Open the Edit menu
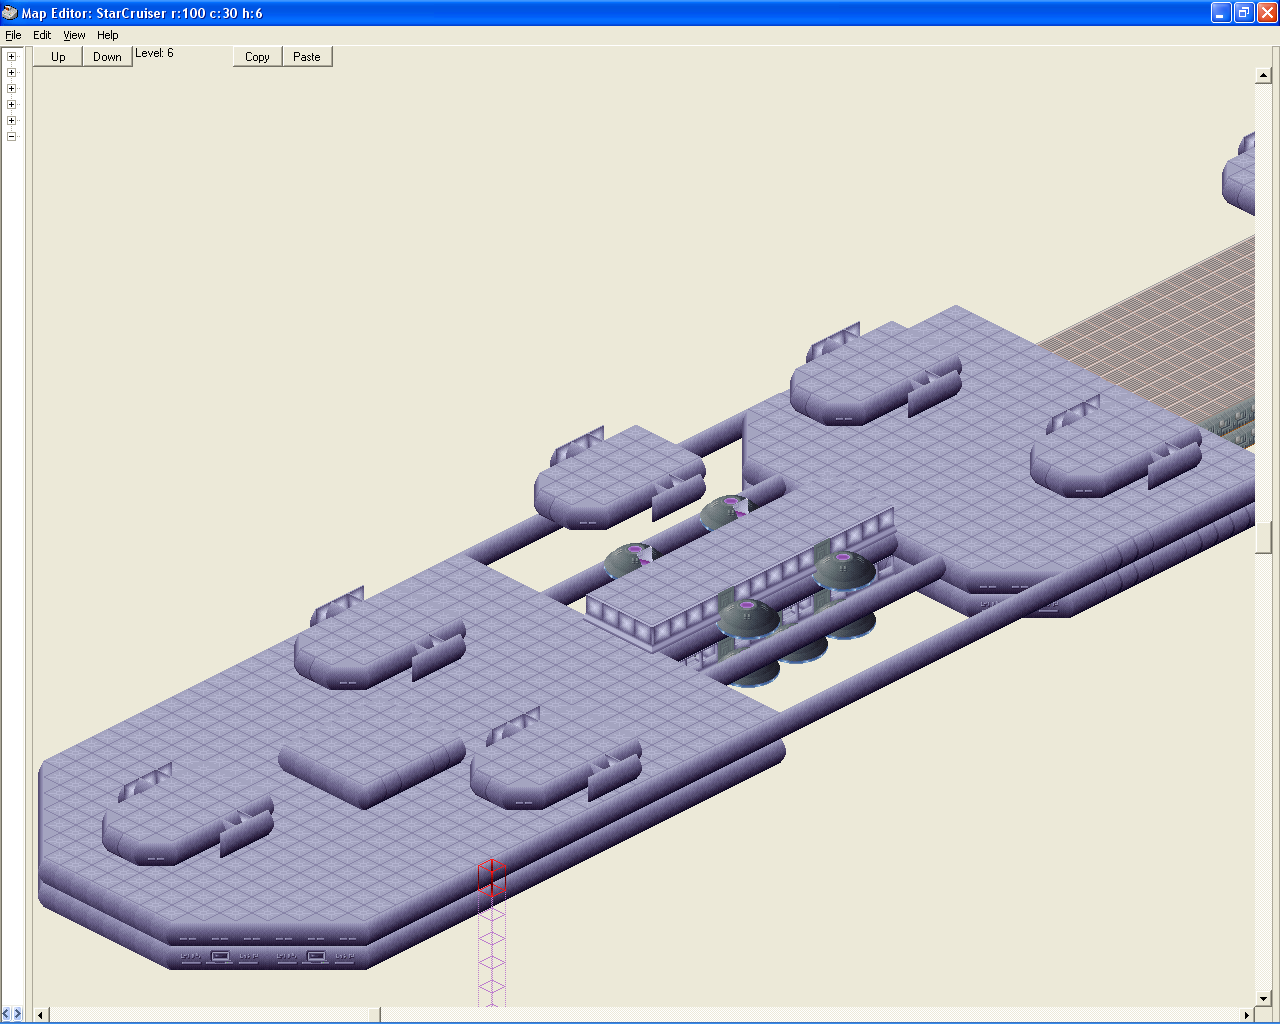This screenshot has height=1024, width=1280. pos(42,35)
